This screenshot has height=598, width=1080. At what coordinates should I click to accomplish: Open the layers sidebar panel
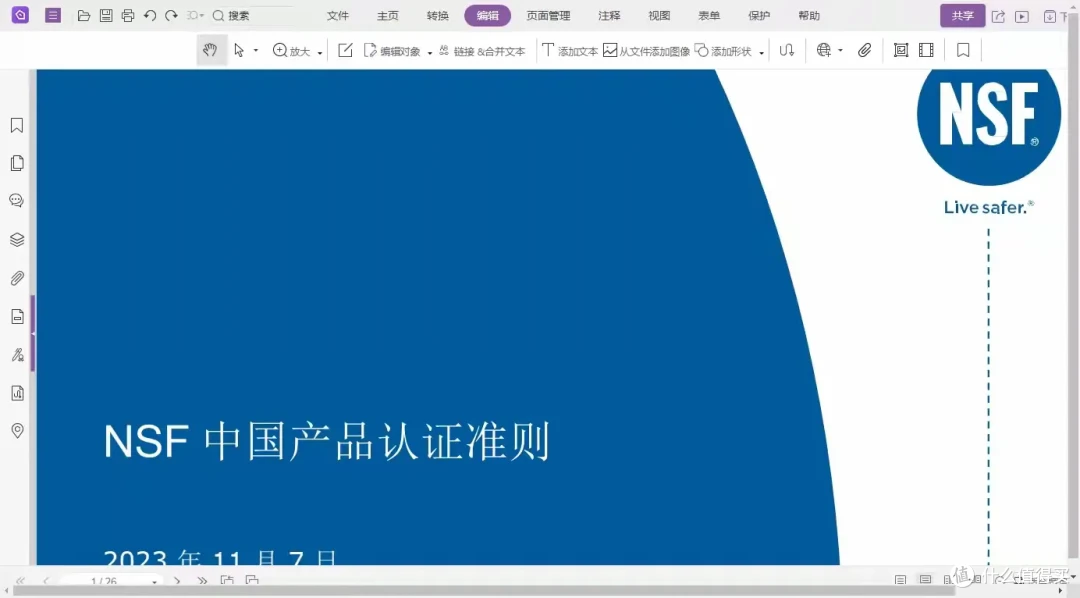17,239
